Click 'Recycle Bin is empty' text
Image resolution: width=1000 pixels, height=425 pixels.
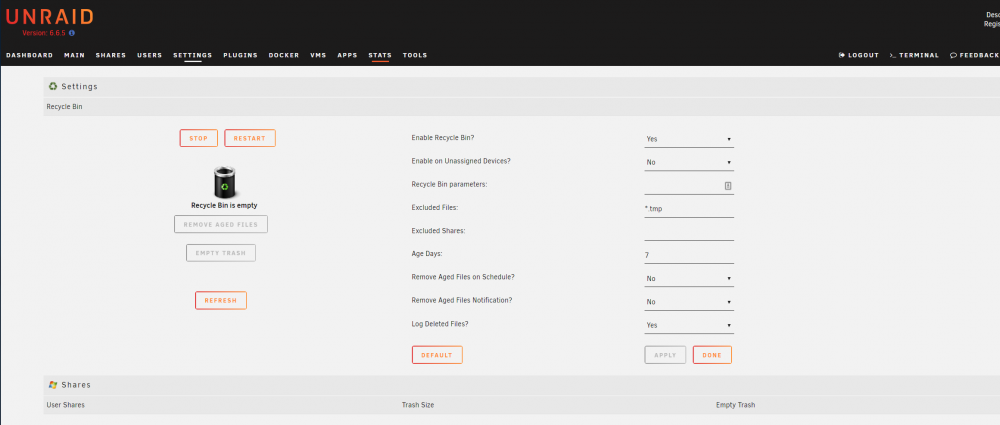pyautogui.click(x=224, y=205)
